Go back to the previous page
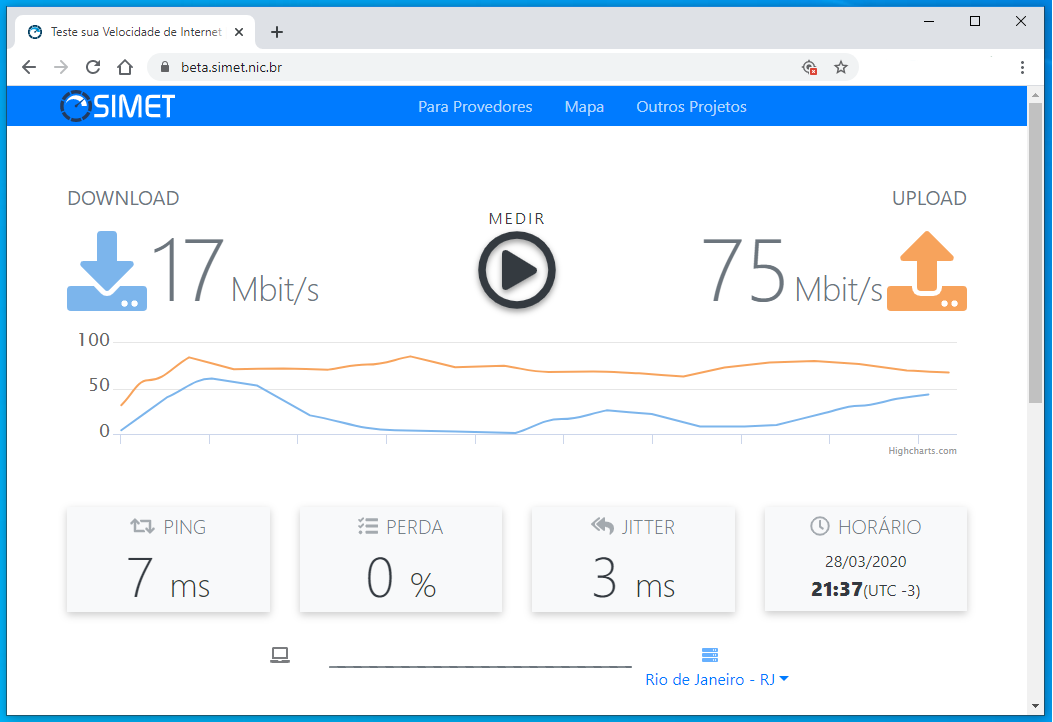1053x722 pixels. 29,67
